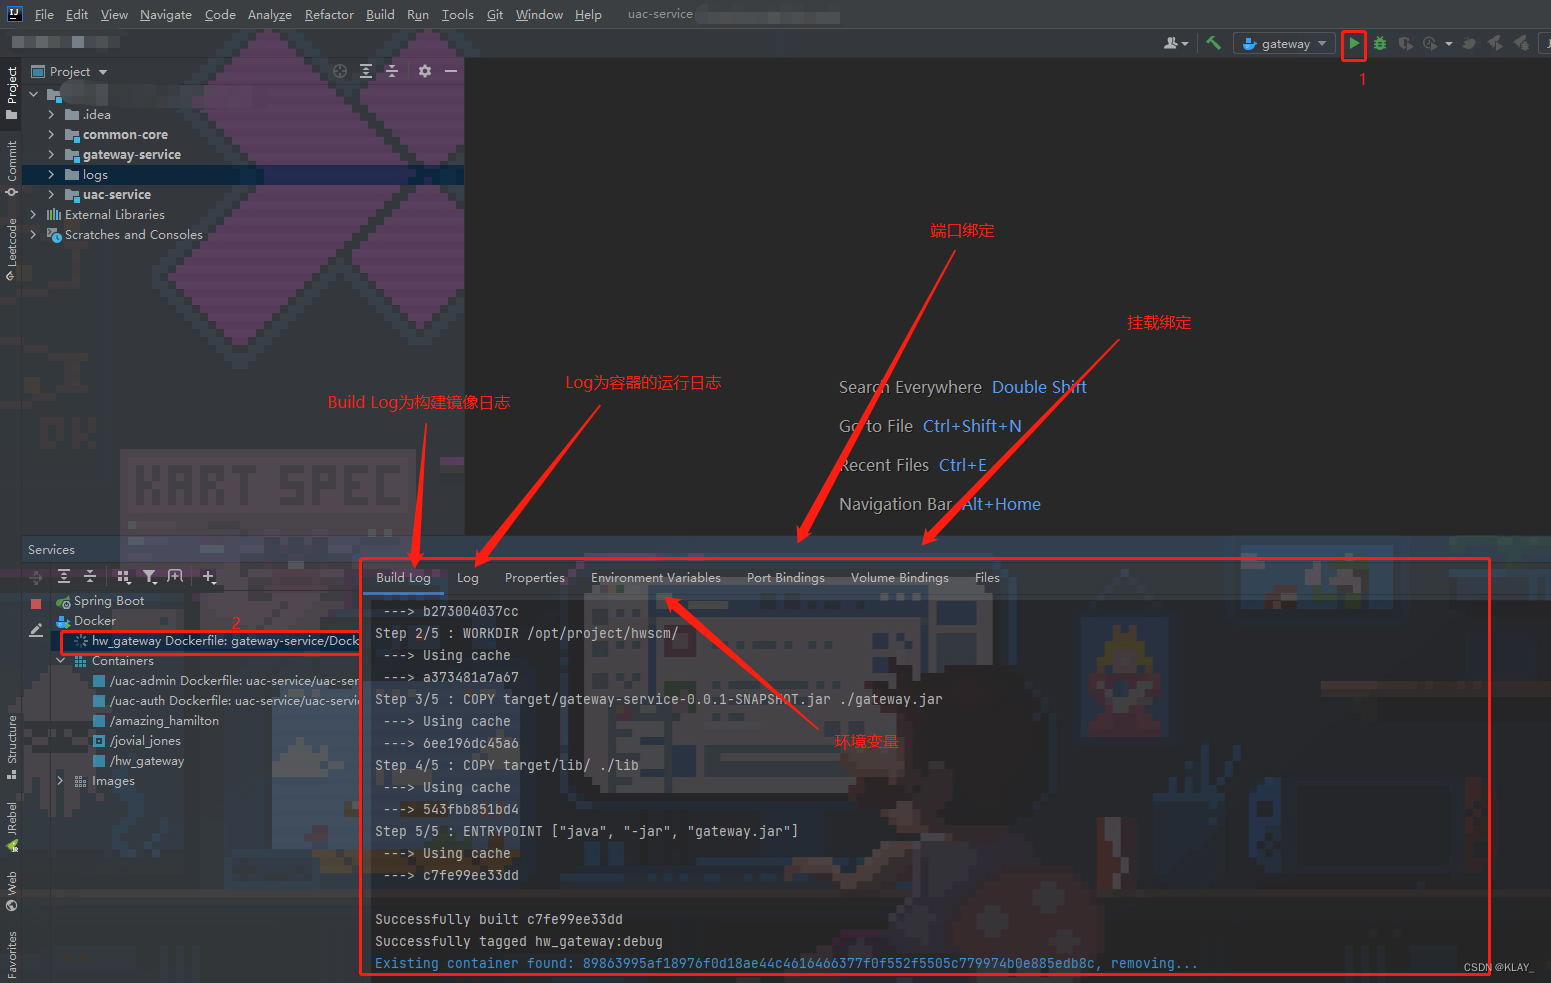This screenshot has height=983, width=1551.
Task: Switch to the Properties tab
Action: 535,577
